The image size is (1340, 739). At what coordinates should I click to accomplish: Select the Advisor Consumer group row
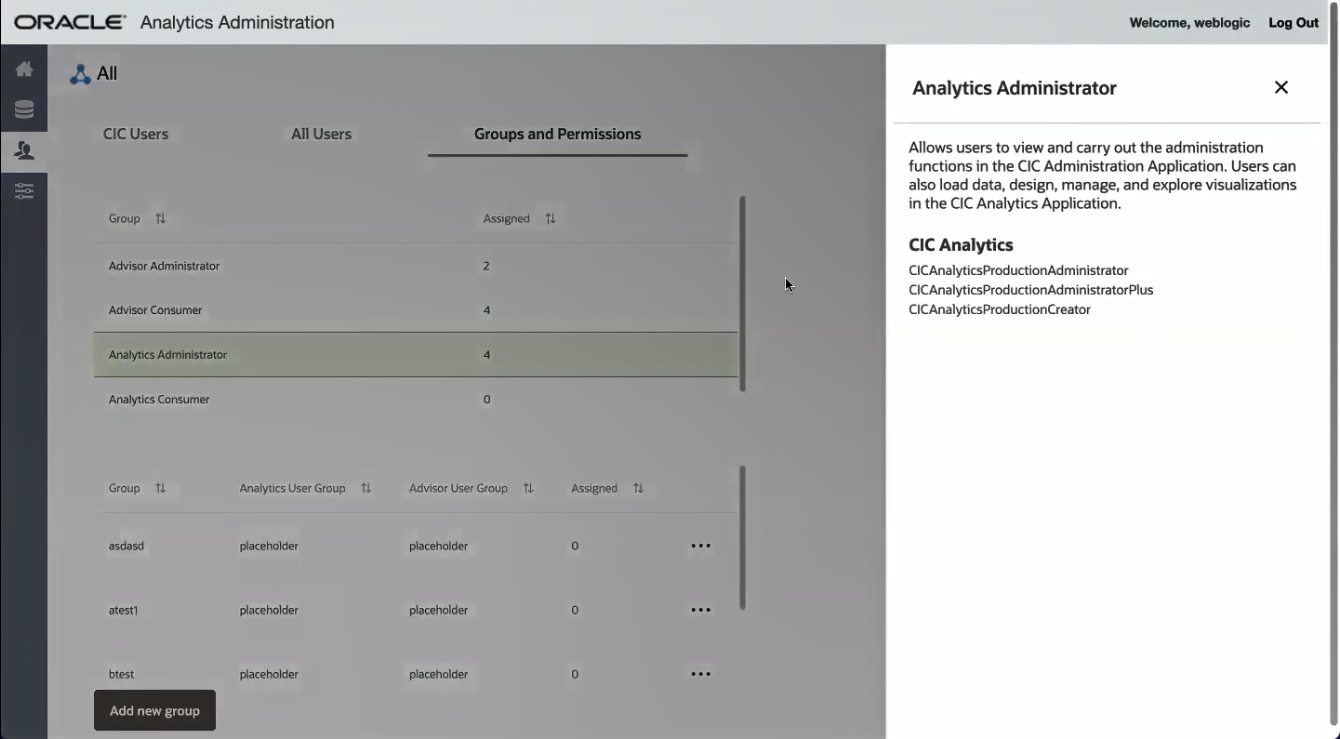pos(416,310)
